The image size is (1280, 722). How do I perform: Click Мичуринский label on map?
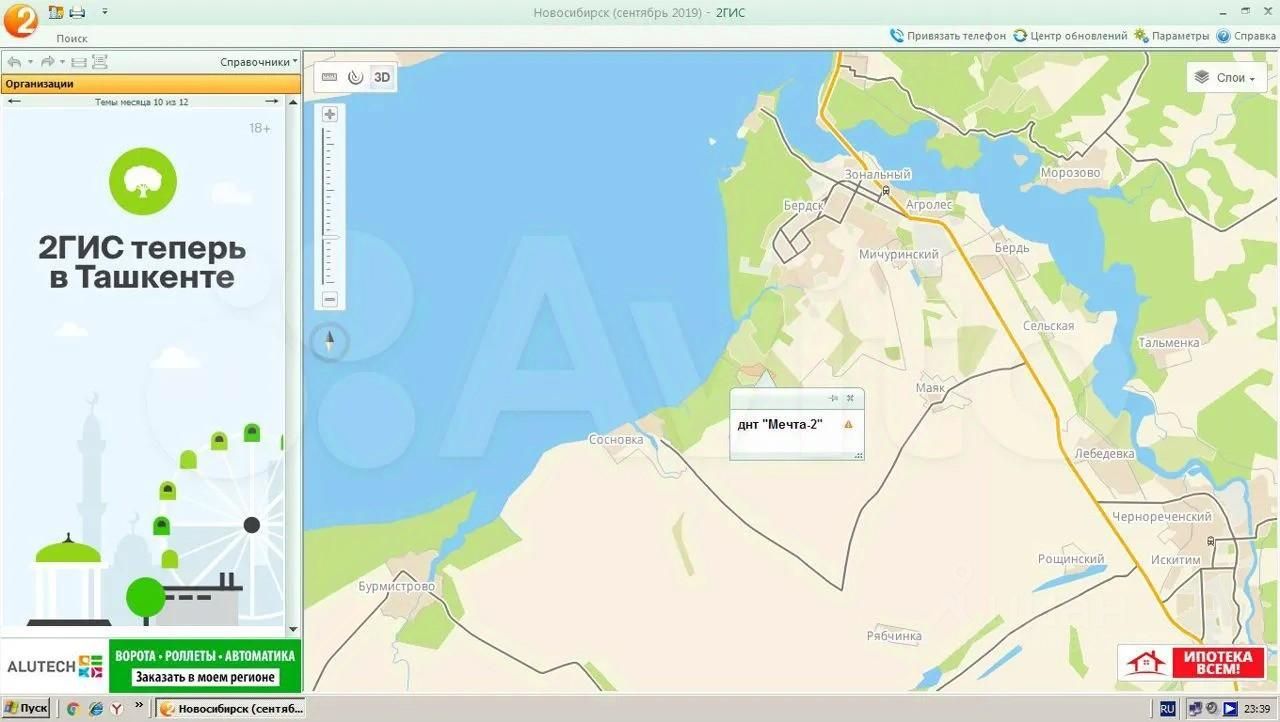899,254
